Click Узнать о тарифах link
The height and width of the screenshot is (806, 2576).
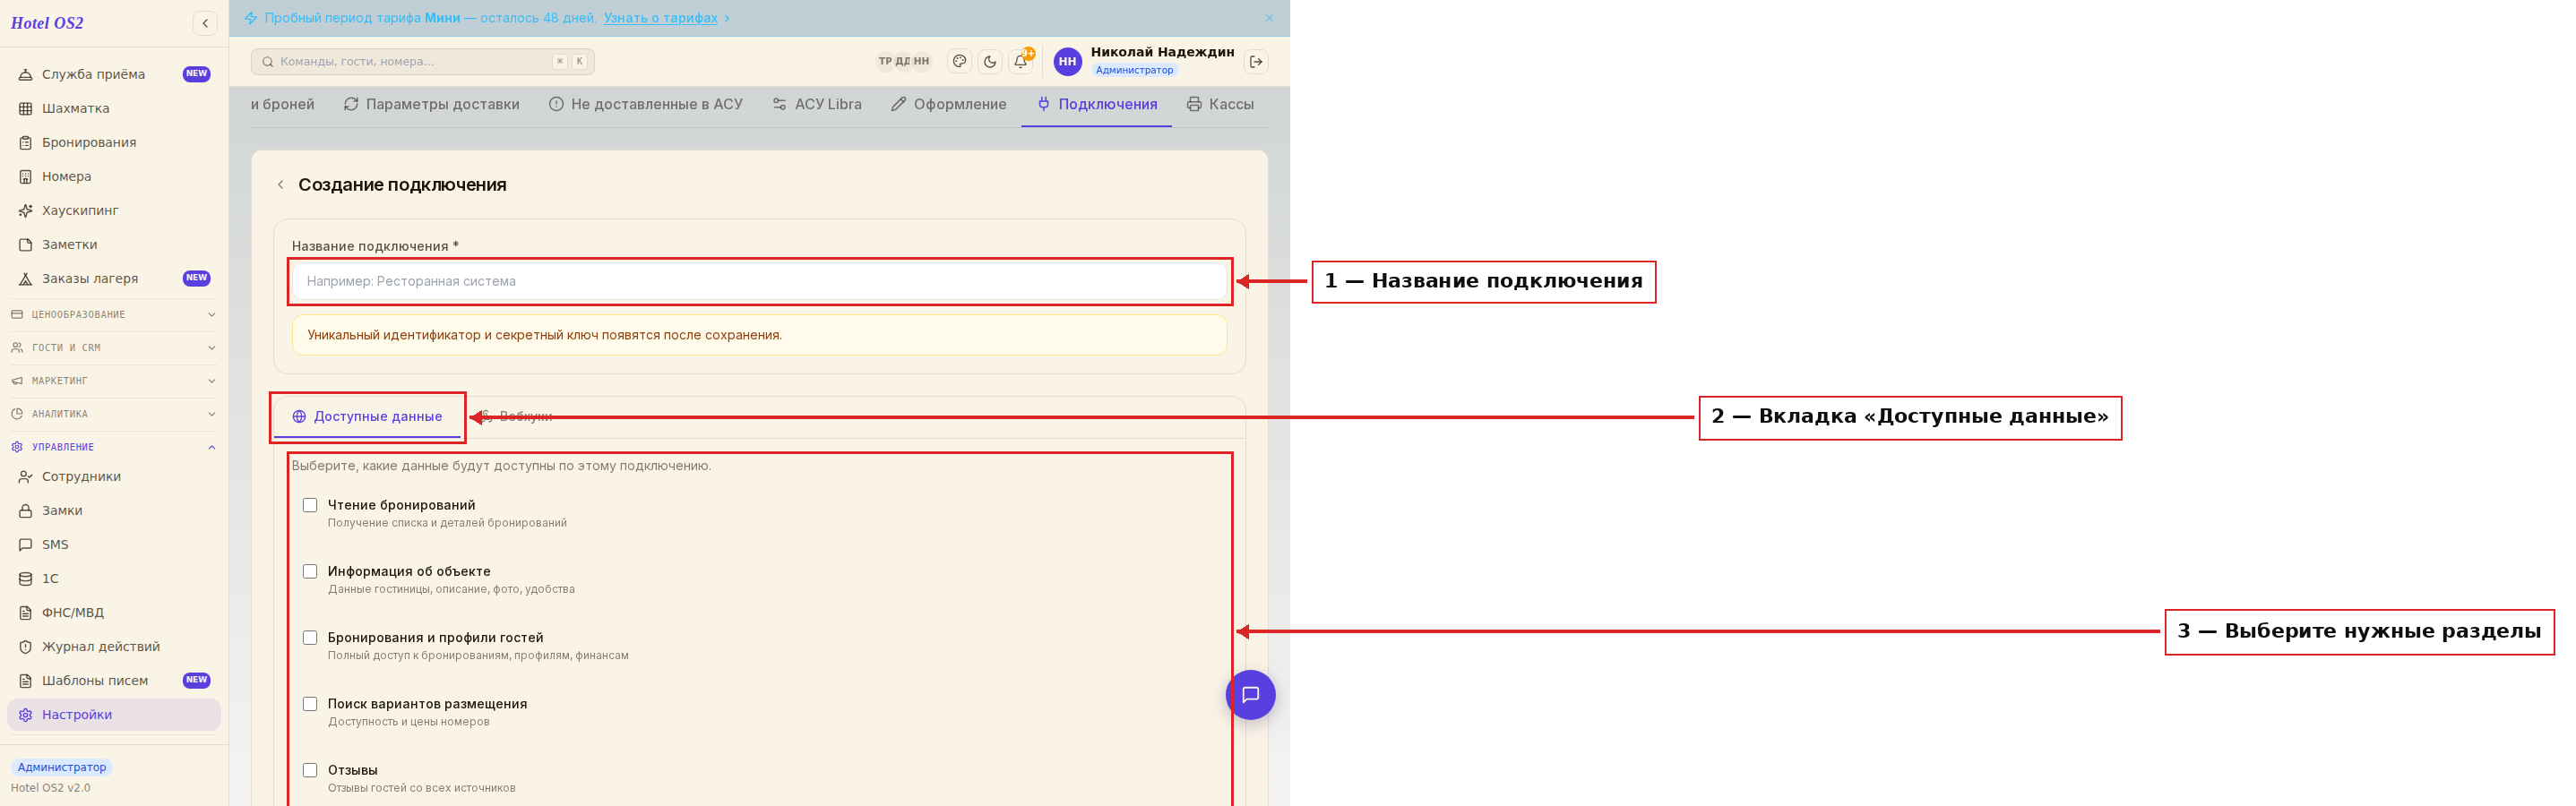tap(661, 18)
